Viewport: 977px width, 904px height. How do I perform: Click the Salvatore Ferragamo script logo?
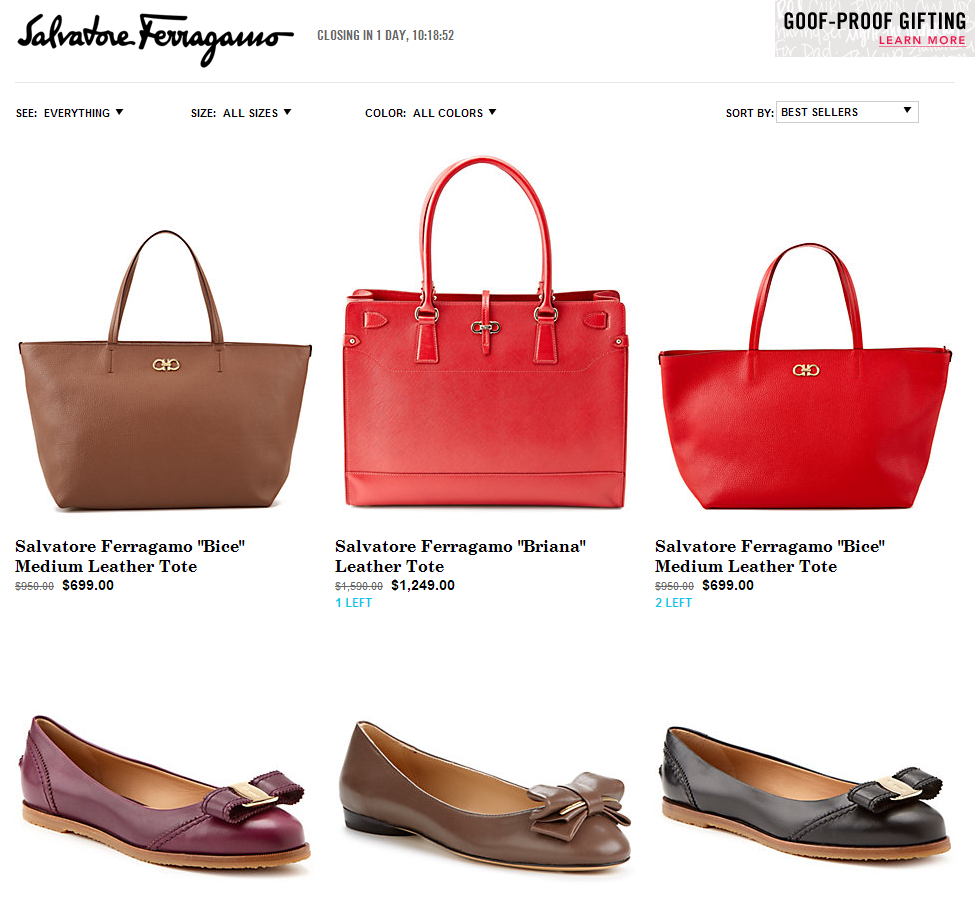tap(155, 39)
